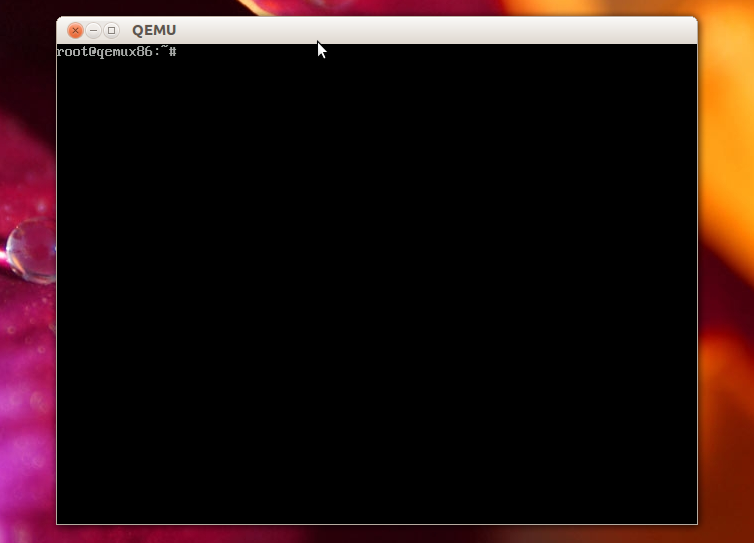This screenshot has height=543, width=754.
Task: Maximize the QEMU window
Action: click(x=111, y=31)
